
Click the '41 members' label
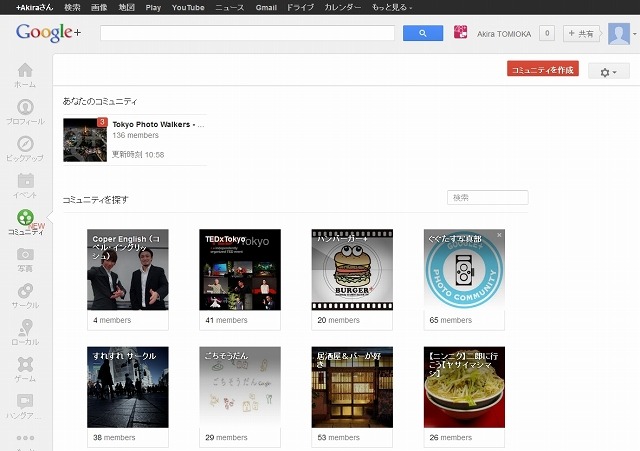(226, 320)
